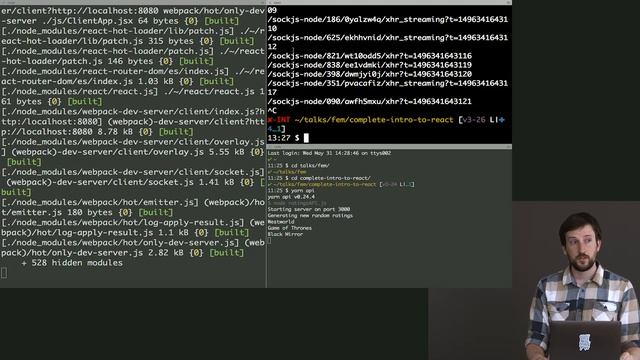Click the '13:27 $' prompt cursor block
This screenshot has width=640, height=360.
(306, 138)
